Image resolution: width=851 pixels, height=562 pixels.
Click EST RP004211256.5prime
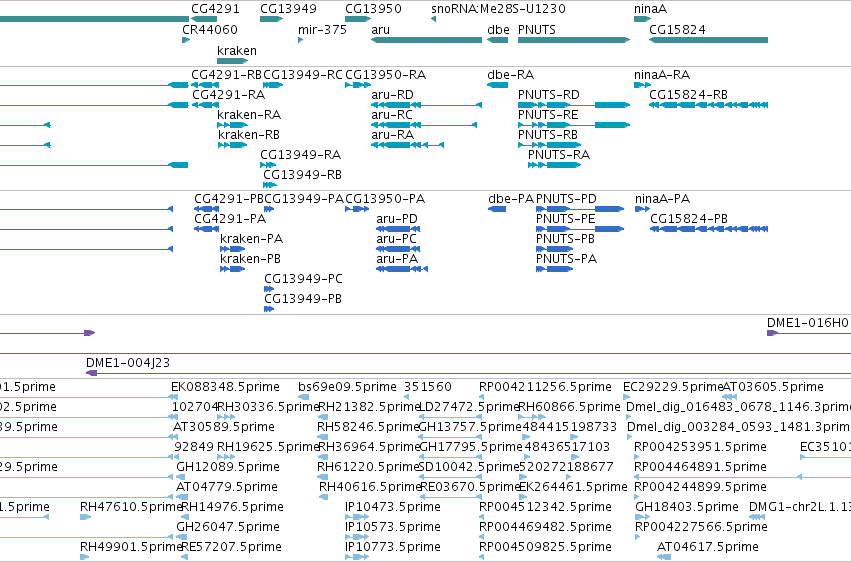click(x=545, y=387)
